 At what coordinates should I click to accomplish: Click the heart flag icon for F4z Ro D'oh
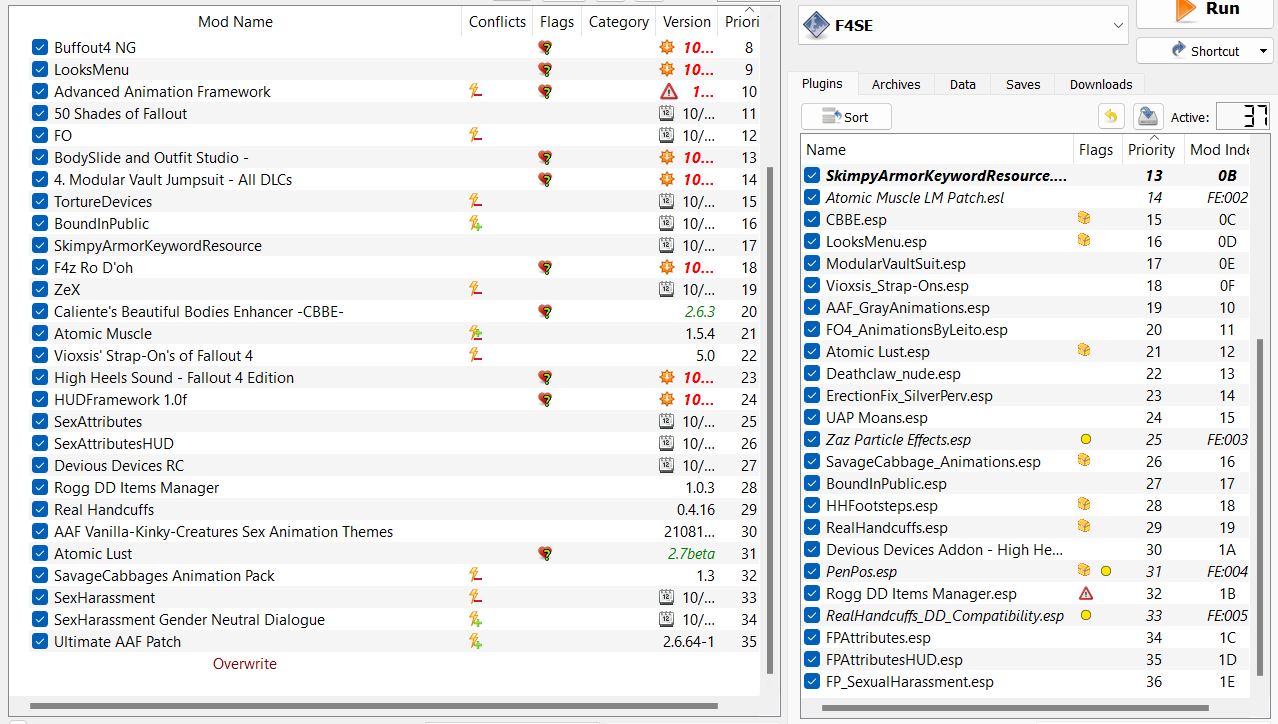[545, 267]
